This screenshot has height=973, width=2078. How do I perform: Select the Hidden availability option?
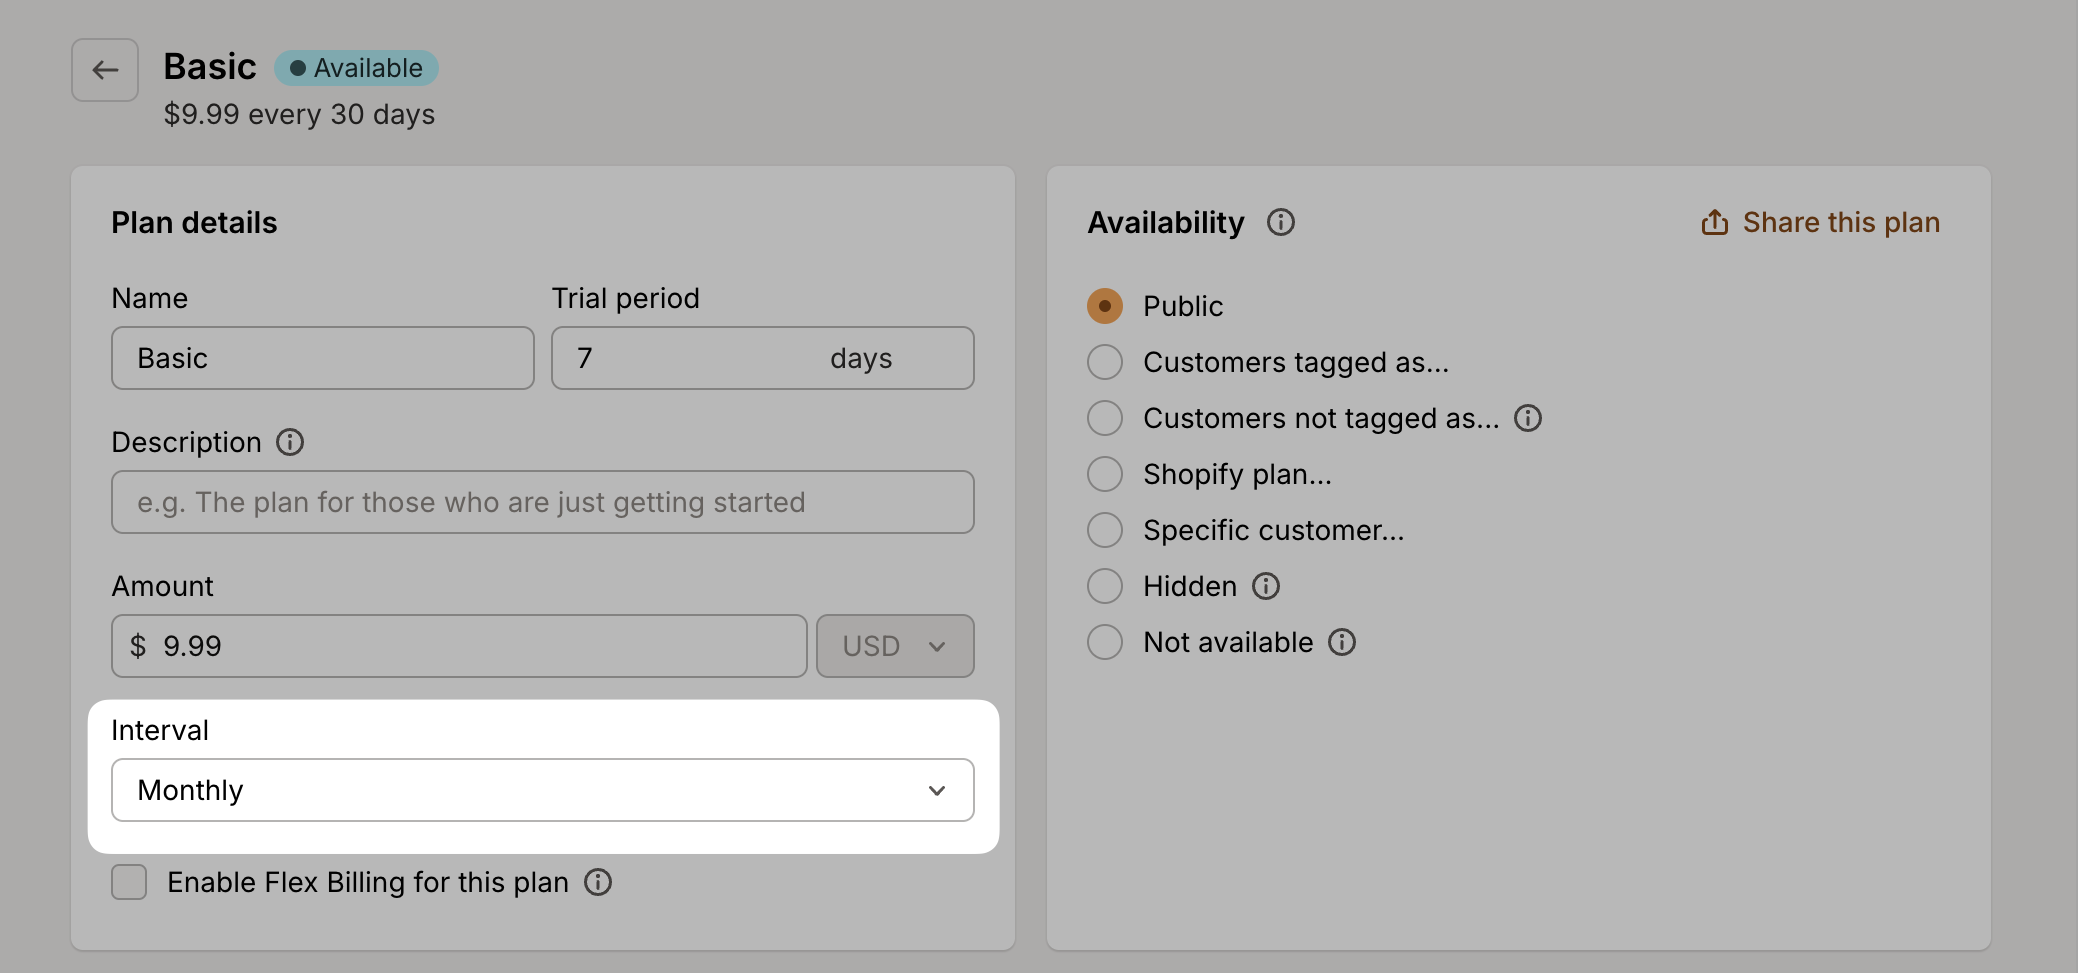click(x=1104, y=586)
